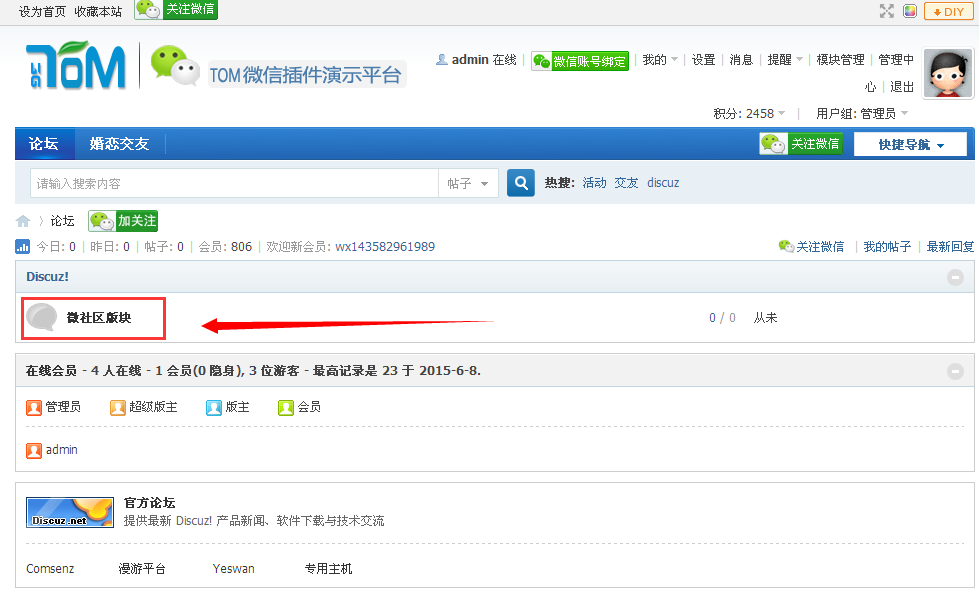Click the TOM site logo
Screen dimensions: 979x593
point(76,66)
